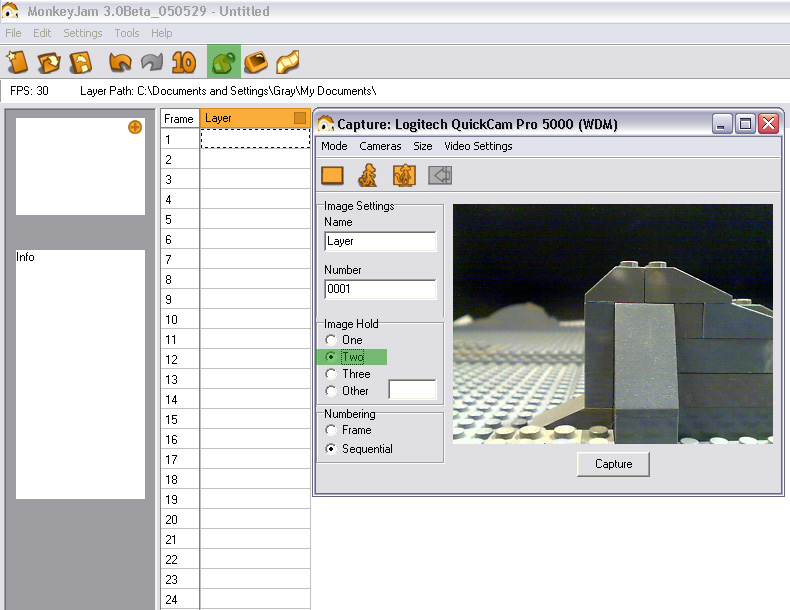Open the Cameras menu in Capture window
This screenshot has width=790, height=610.
[380, 146]
